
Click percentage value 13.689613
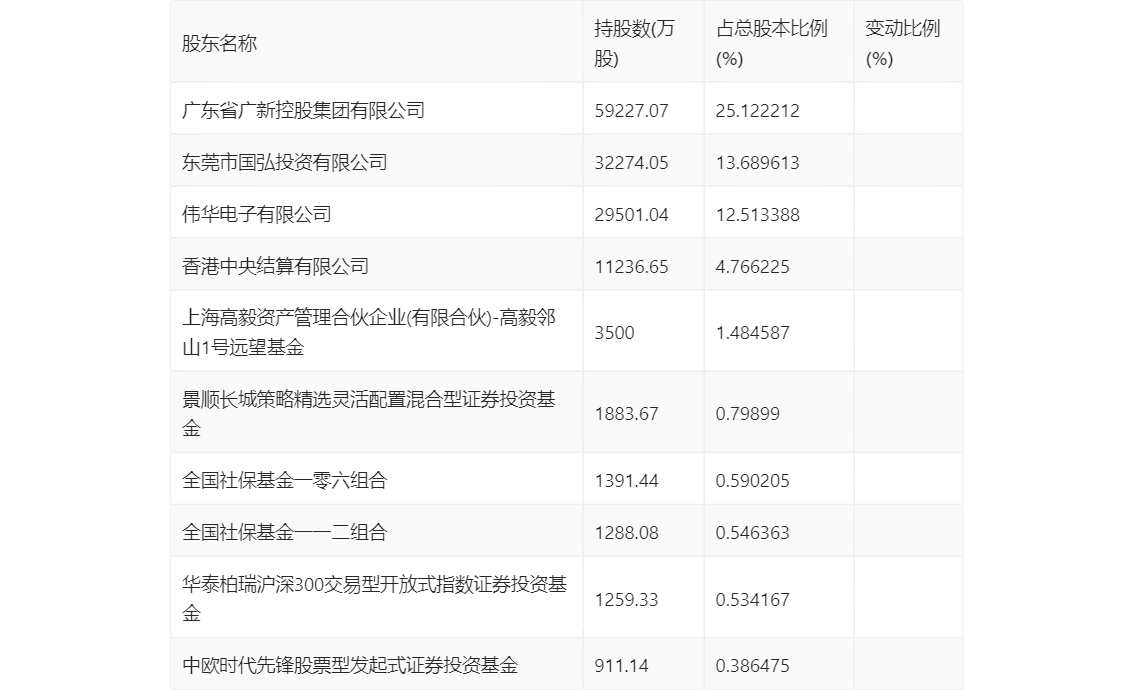click(x=757, y=163)
